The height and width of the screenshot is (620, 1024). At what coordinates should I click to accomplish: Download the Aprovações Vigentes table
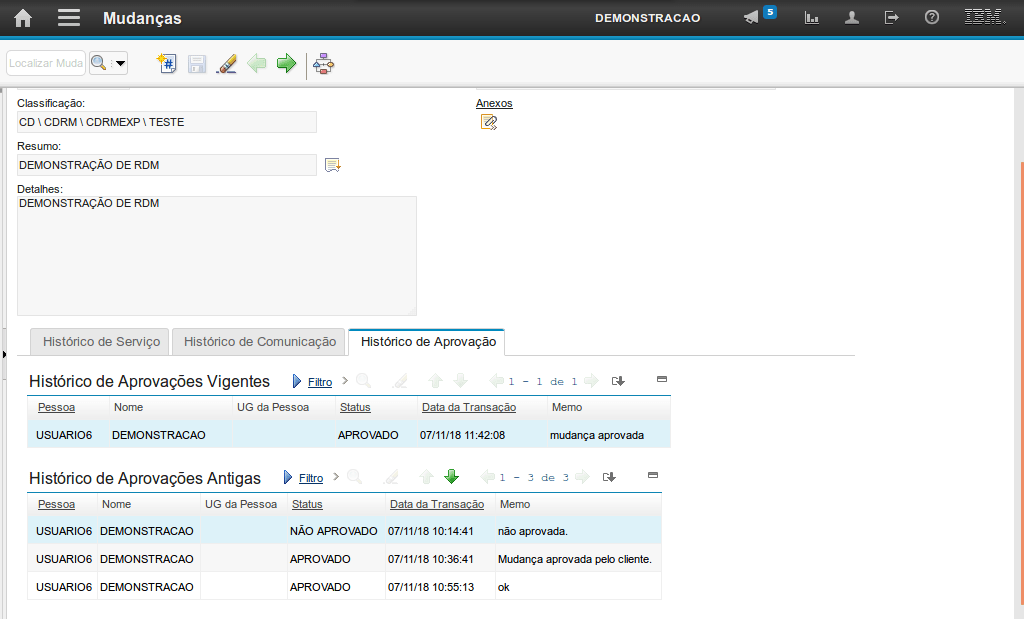(618, 381)
